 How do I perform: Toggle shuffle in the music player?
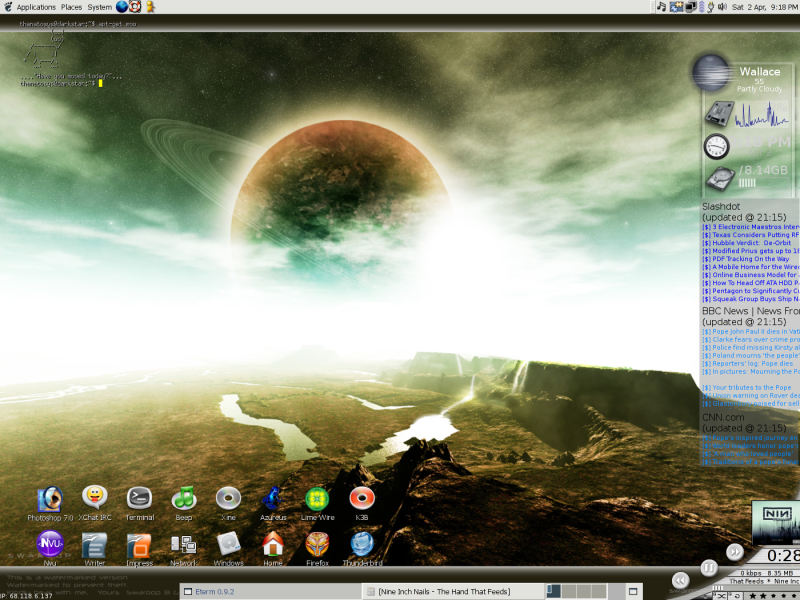721,595
